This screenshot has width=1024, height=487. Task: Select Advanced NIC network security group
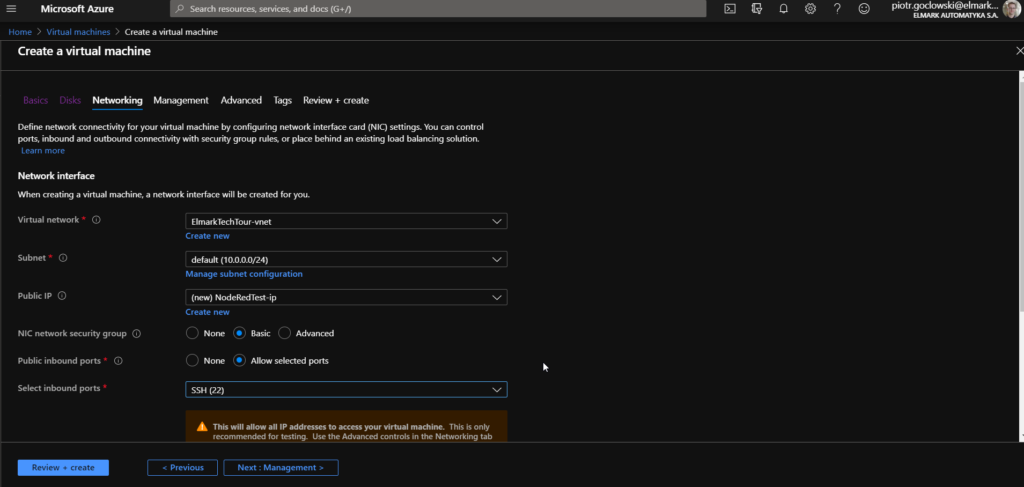284,333
